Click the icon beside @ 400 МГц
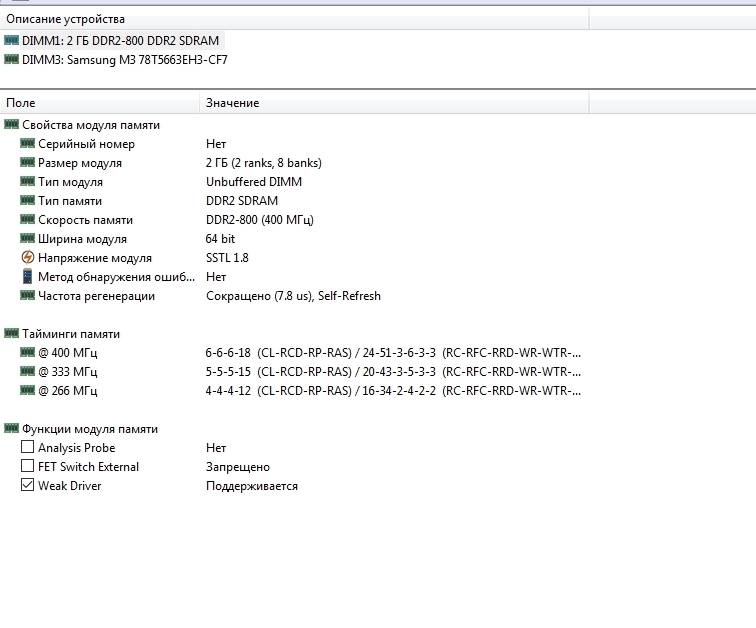Image resolution: width=756 pixels, height=628 pixels. (x=27, y=352)
